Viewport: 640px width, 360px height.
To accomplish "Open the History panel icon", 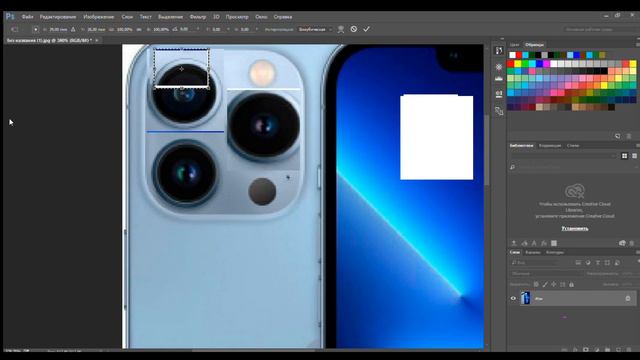I will click(x=499, y=50).
